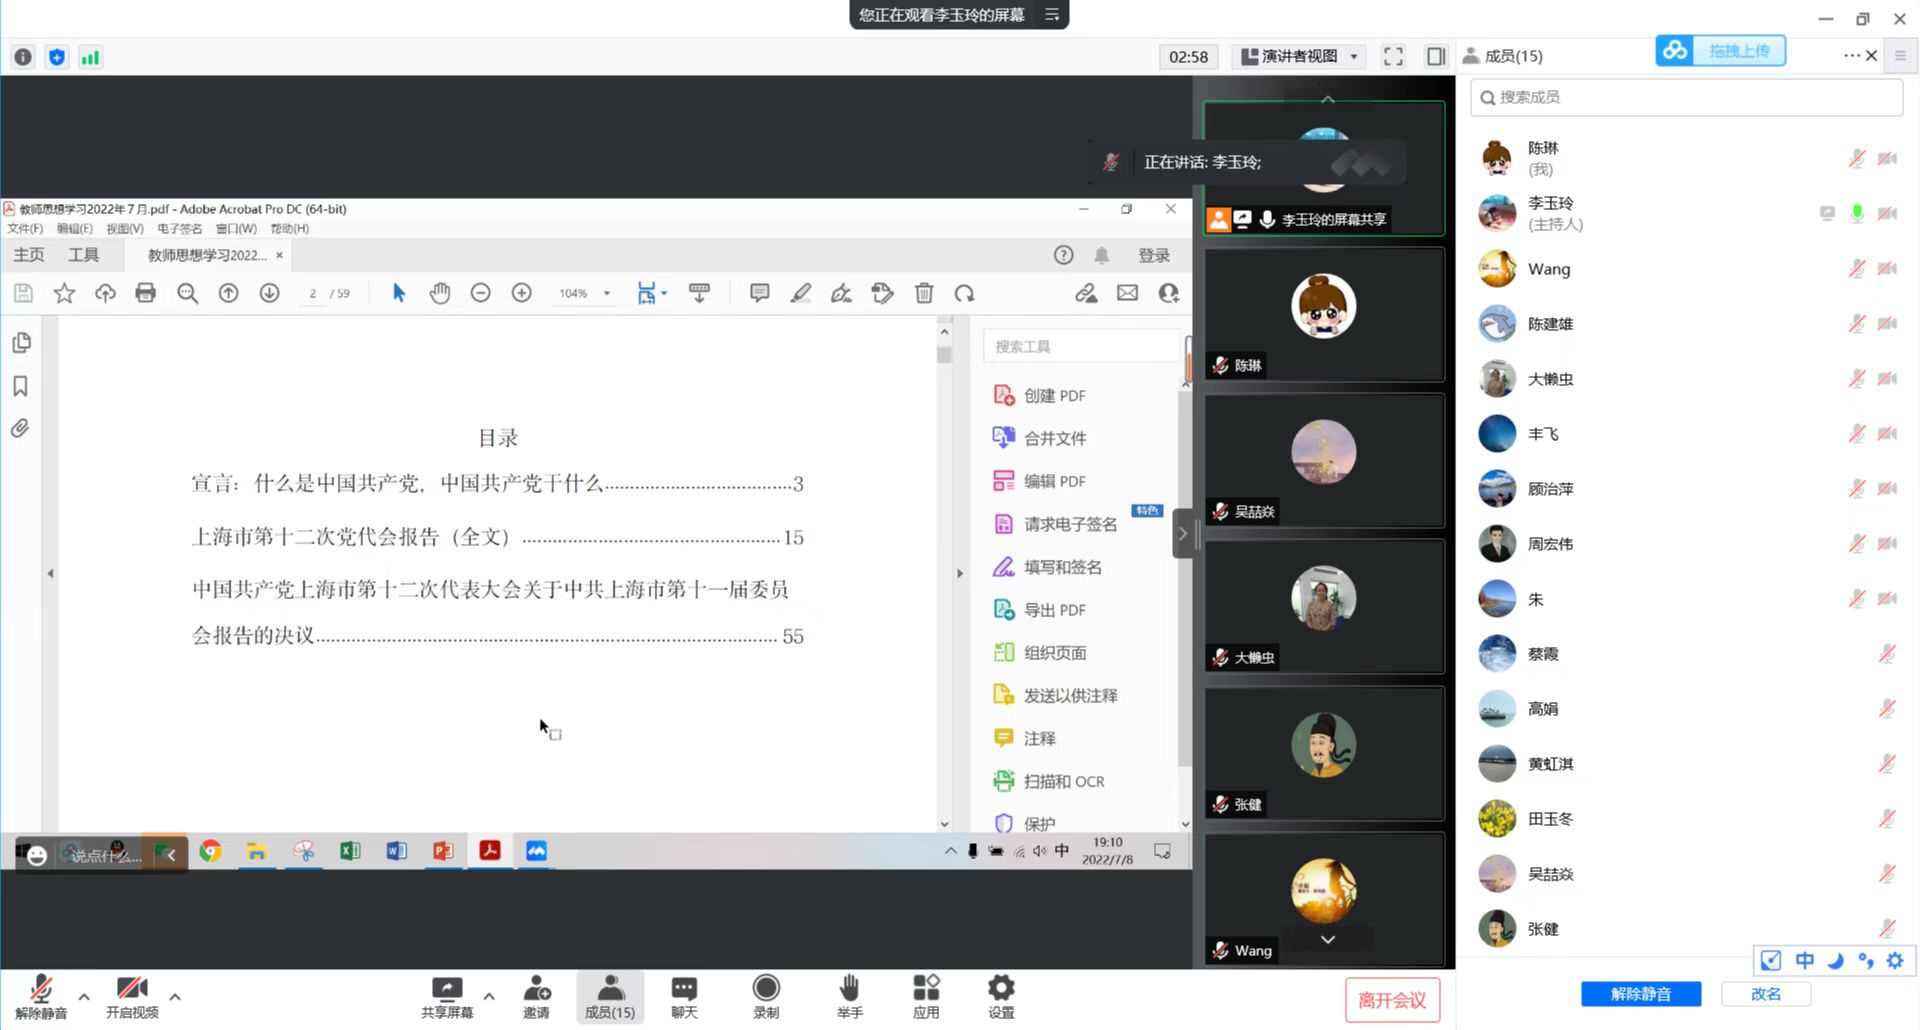Open the 聊天 chat panel
Image resolution: width=1920 pixels, height=1030 pixels.
pos(684,997)
